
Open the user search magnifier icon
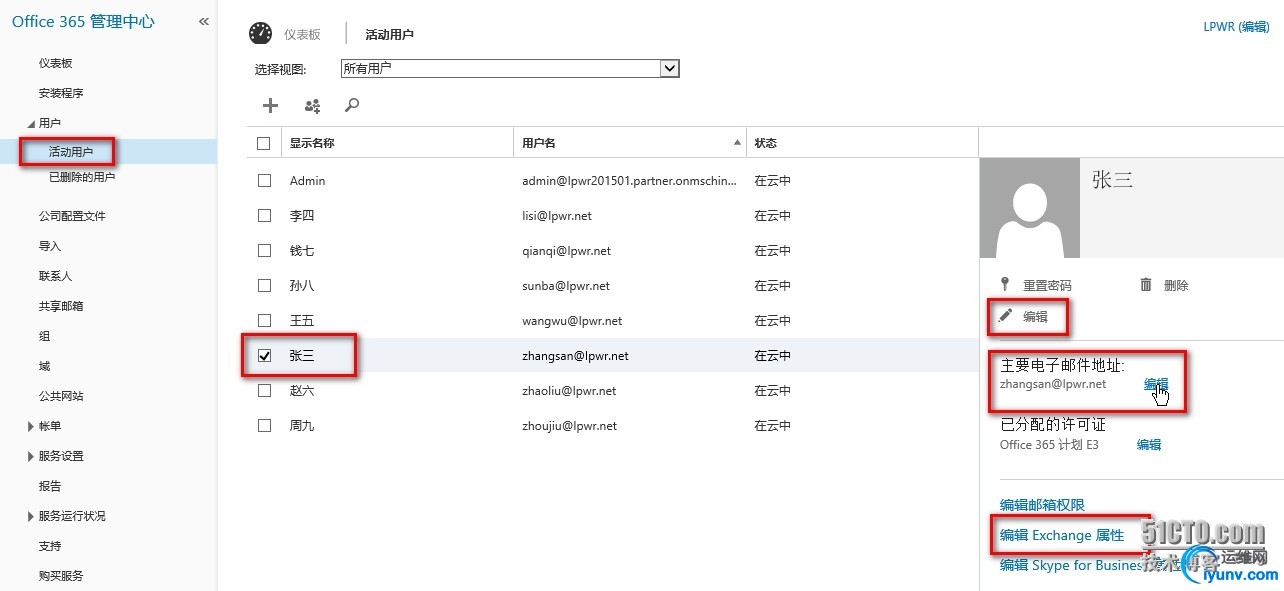351,105
